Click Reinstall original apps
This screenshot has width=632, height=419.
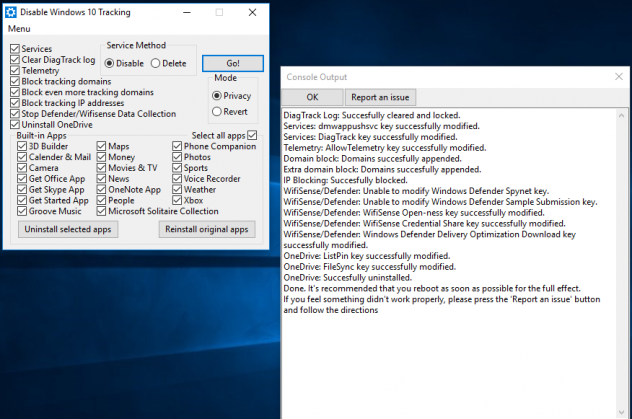(207, 230)
